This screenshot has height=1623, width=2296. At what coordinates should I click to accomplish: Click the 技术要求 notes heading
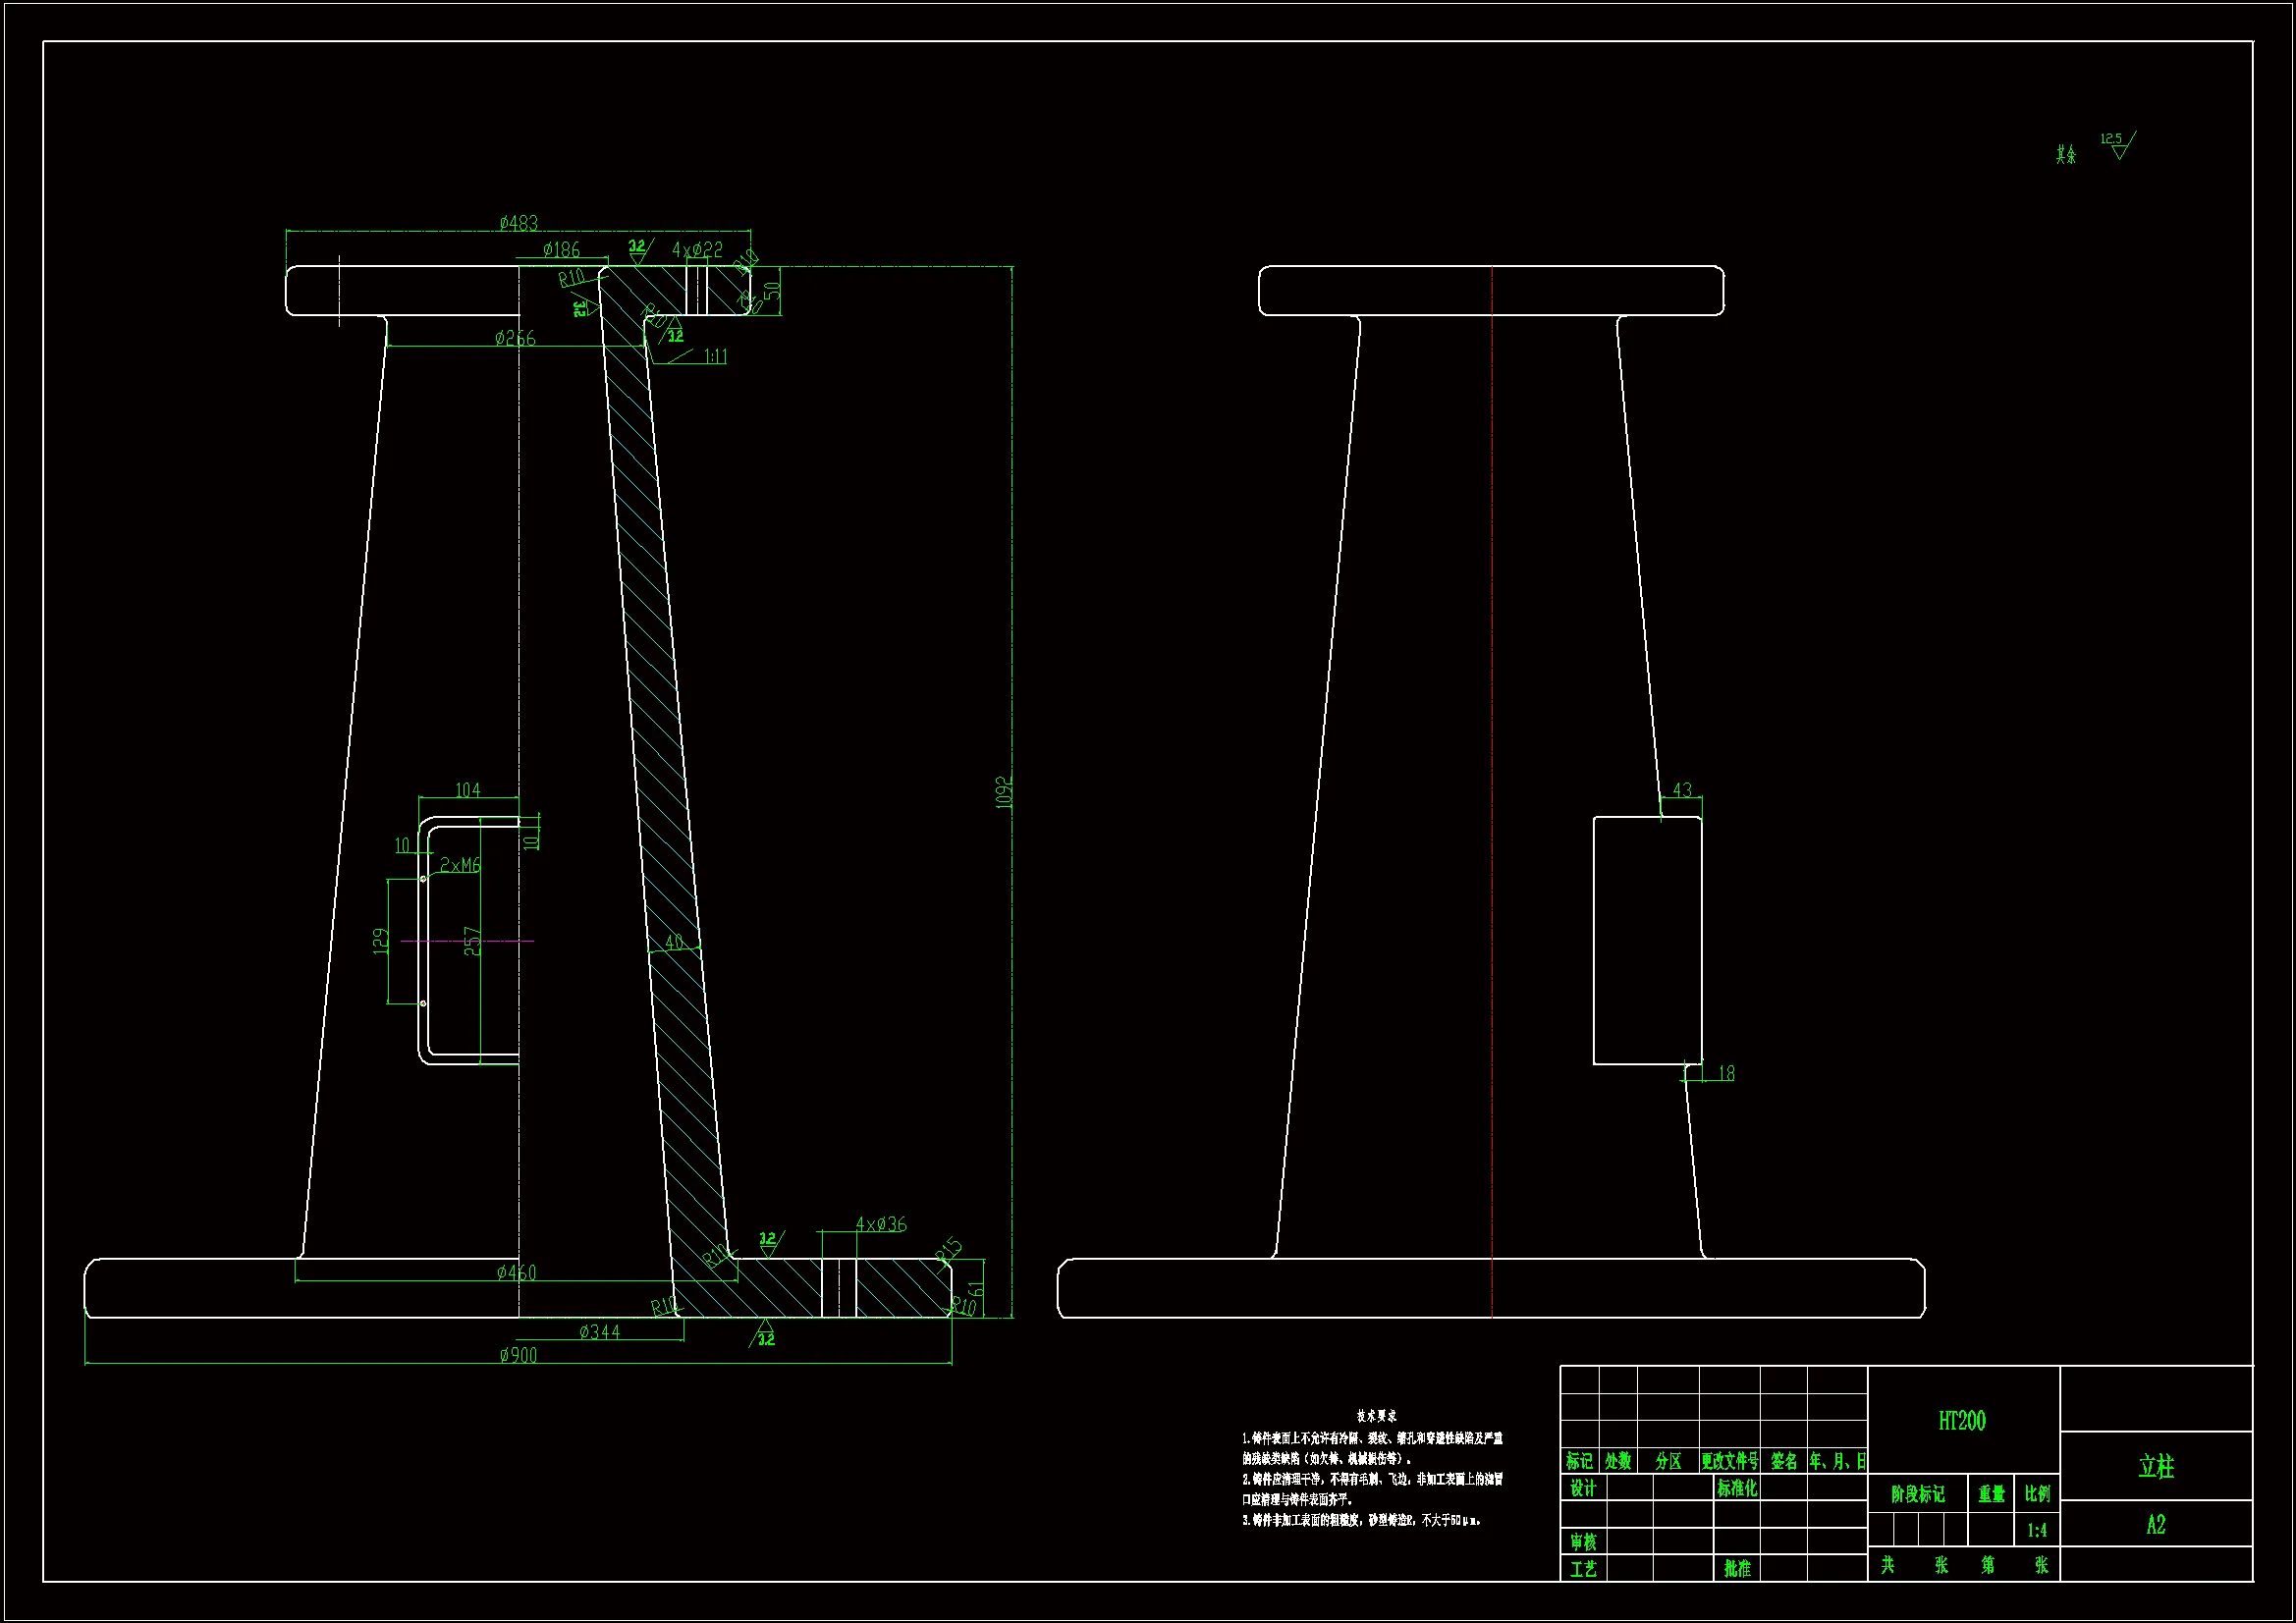pyautogui.click(x=1376, y=1416)
